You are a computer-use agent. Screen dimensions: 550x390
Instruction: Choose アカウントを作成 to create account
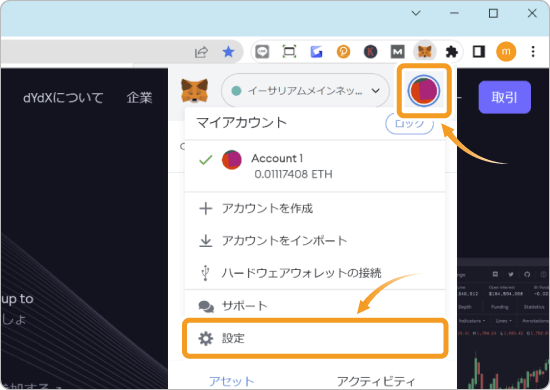coord(315,208)
